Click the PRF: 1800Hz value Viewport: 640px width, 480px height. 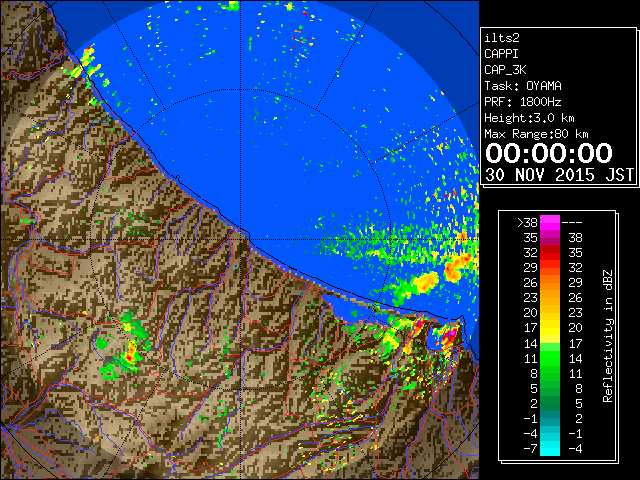point(523,102)
